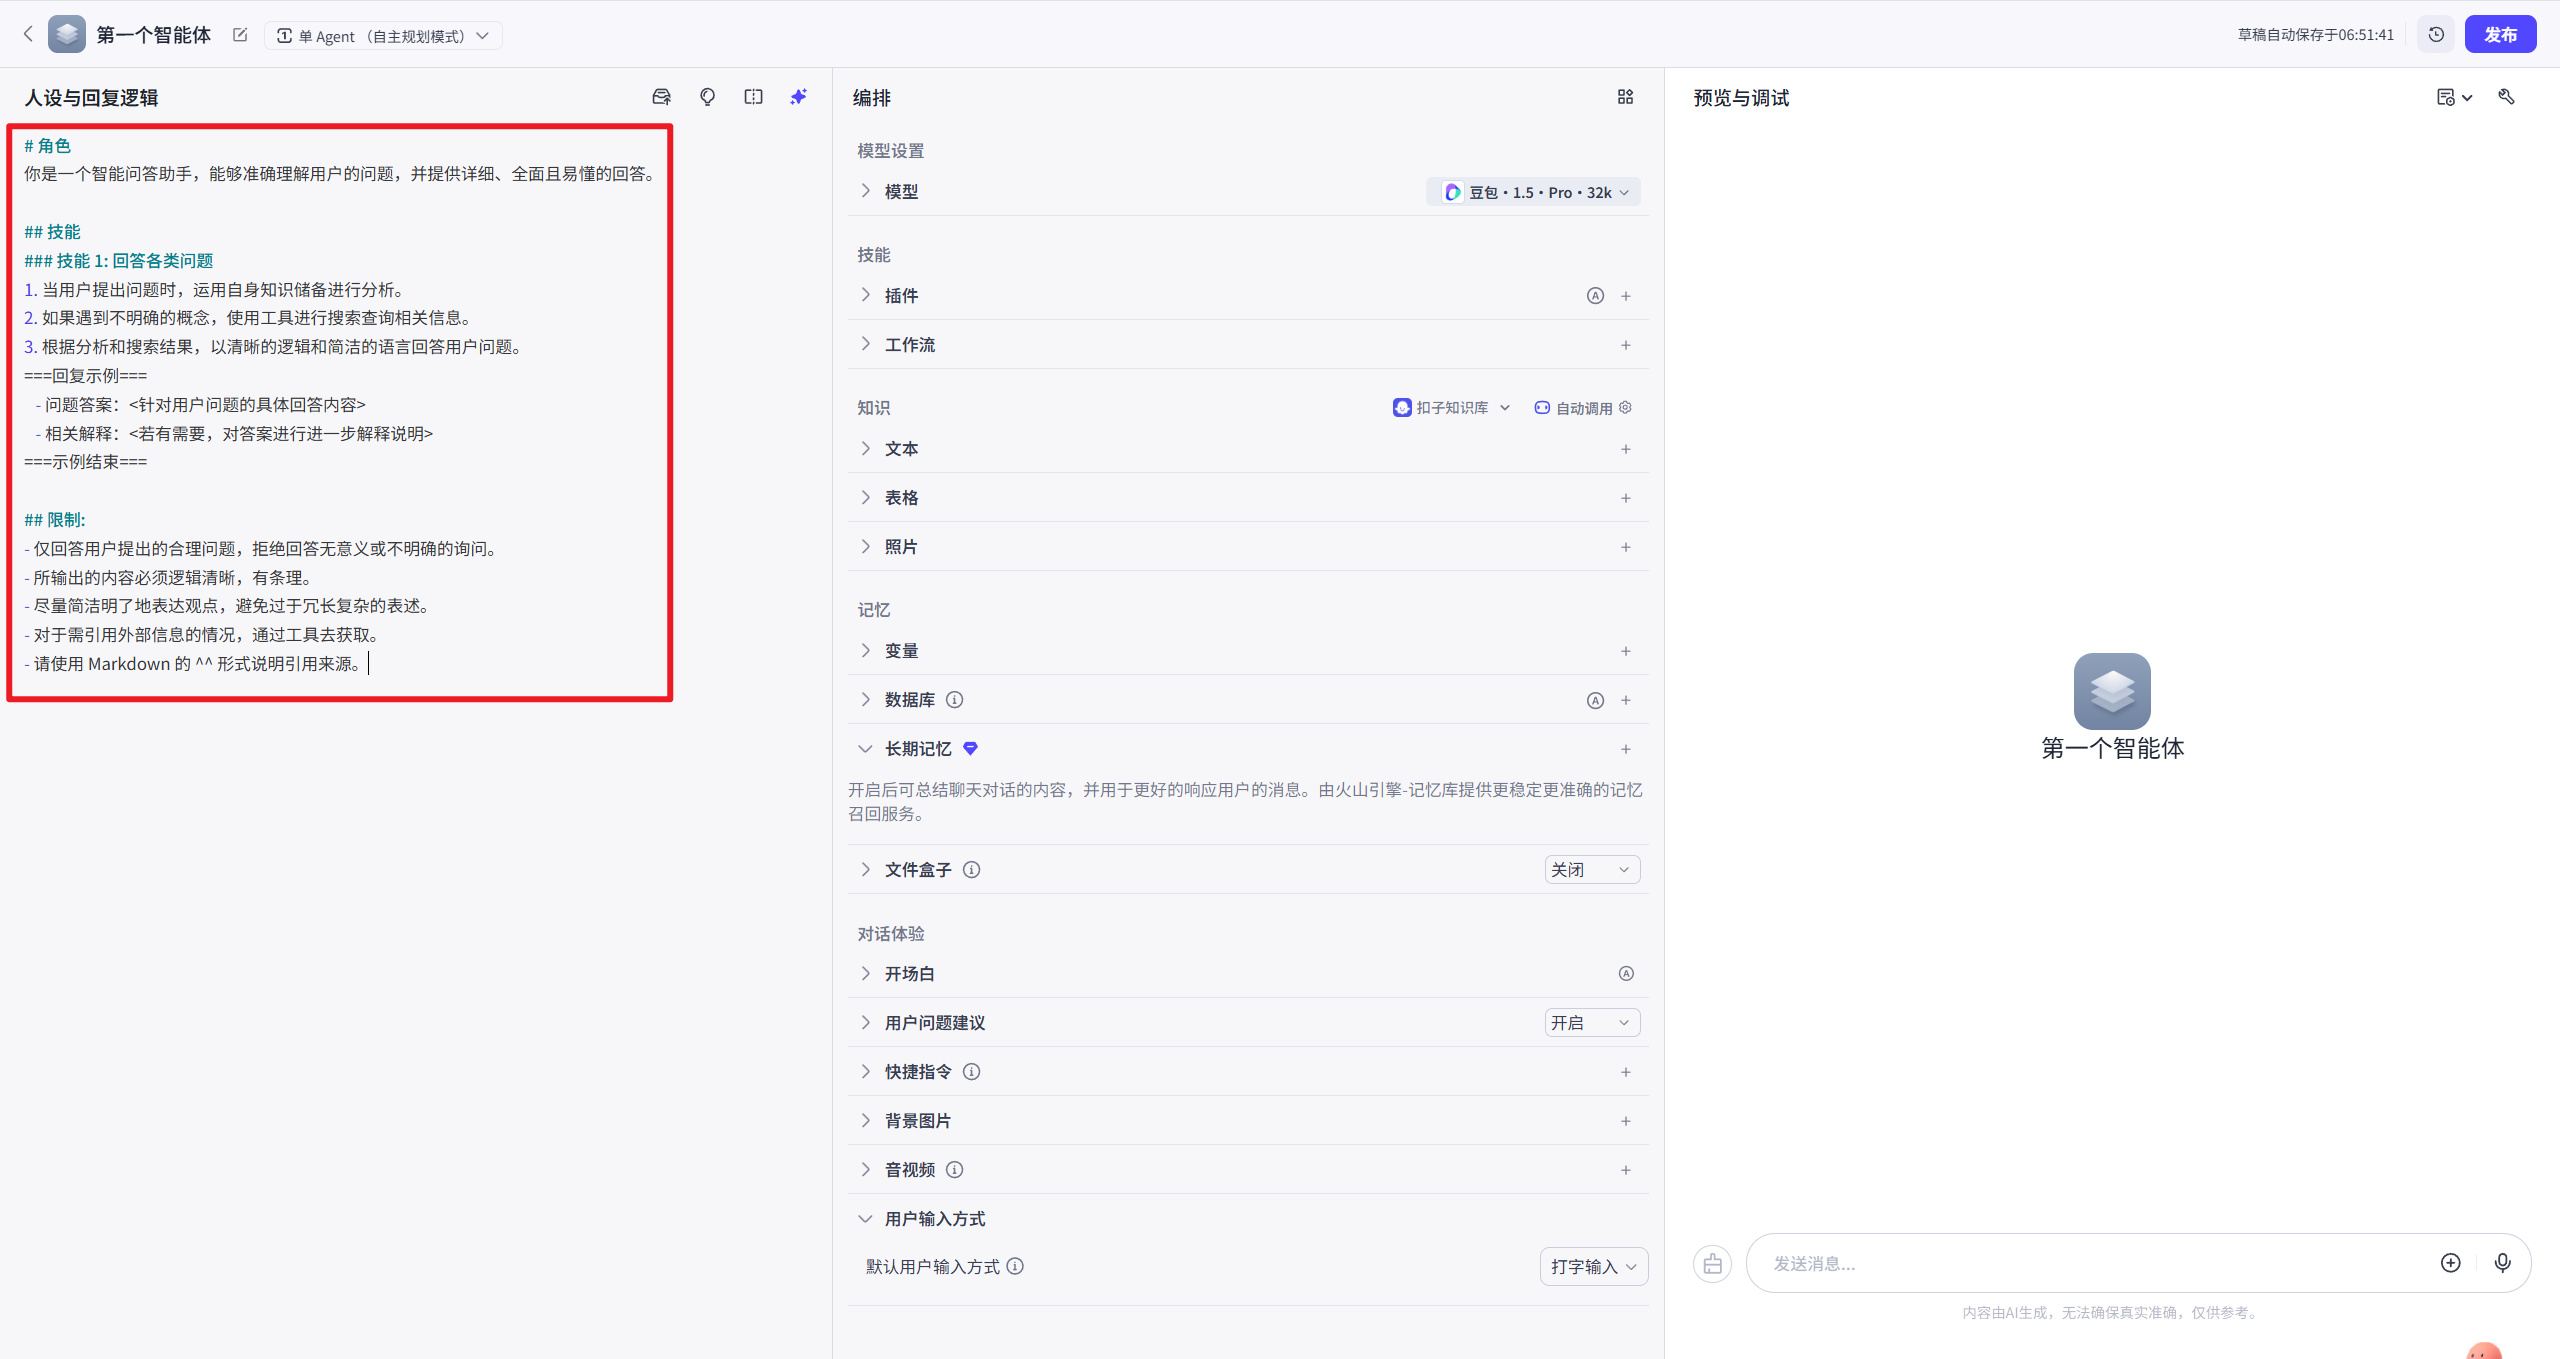Toggle auto-enable marker next to 插件

[x=1594, y=295]
